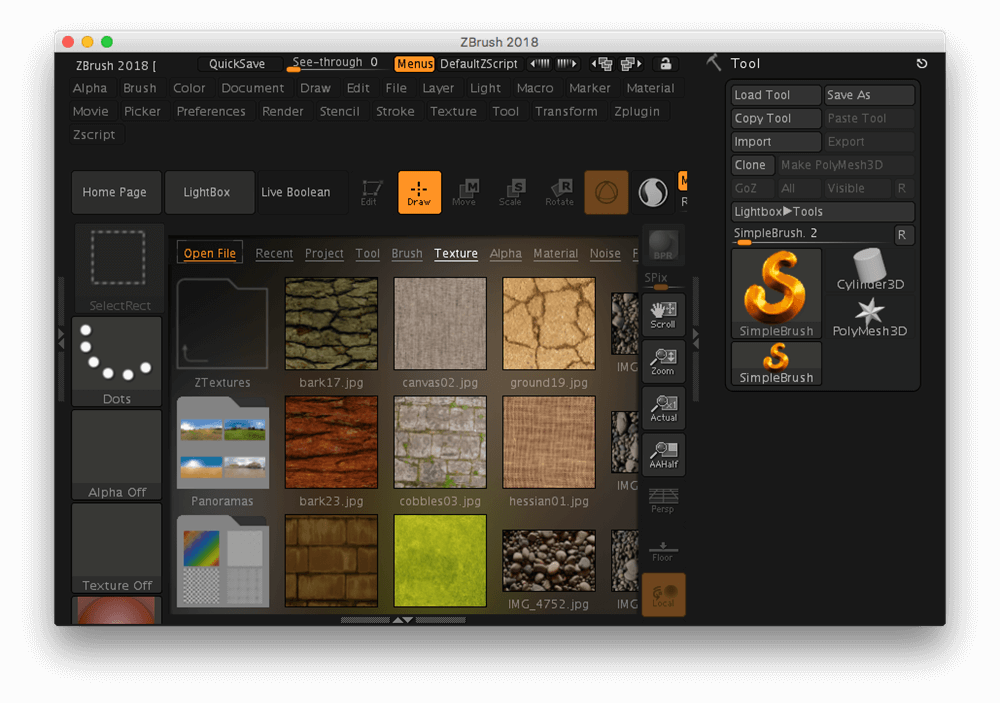This screenshot has width=1000, height=703.
Task: Click Import button in Tool palette
Action: click(x=776, y=142)
